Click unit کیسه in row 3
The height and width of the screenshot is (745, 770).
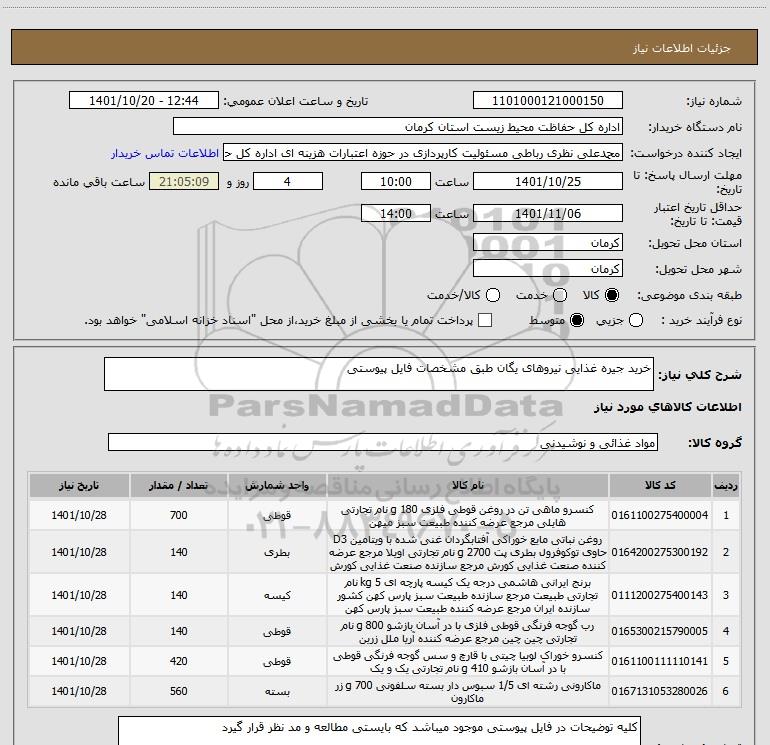point(277,595)
